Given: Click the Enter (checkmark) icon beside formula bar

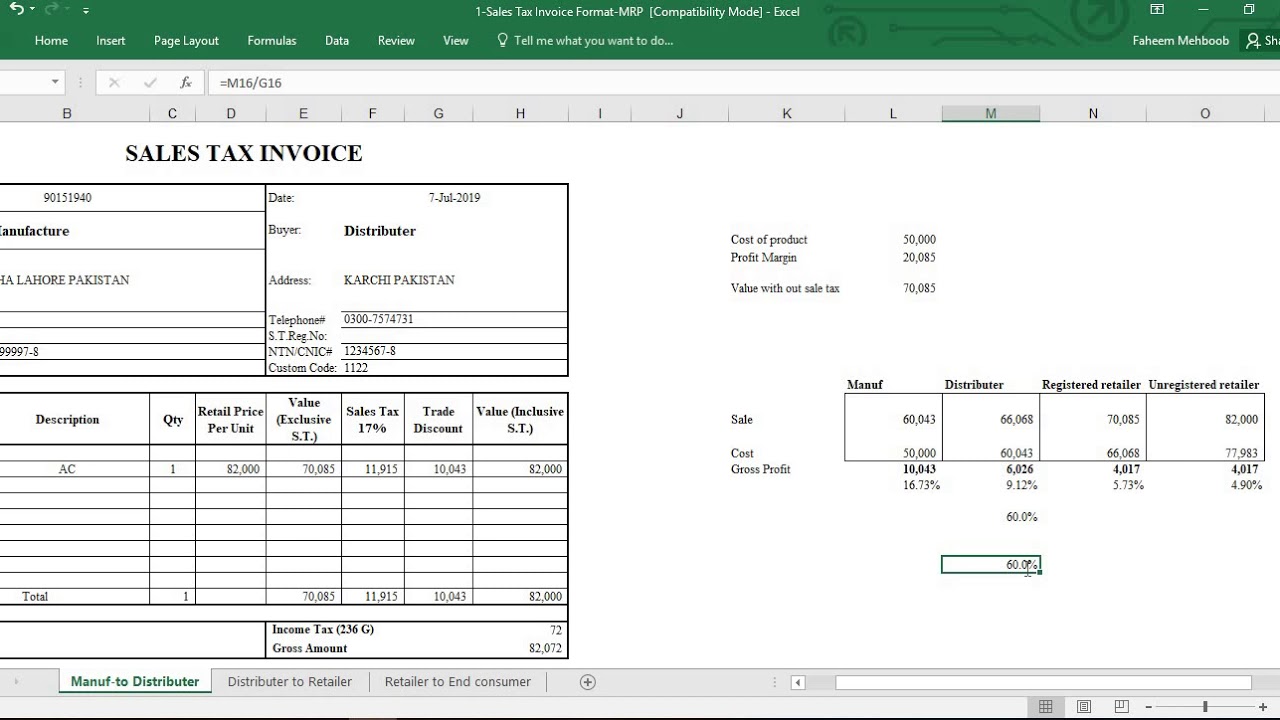Looking at the screenshot, I should click(148, 82).
